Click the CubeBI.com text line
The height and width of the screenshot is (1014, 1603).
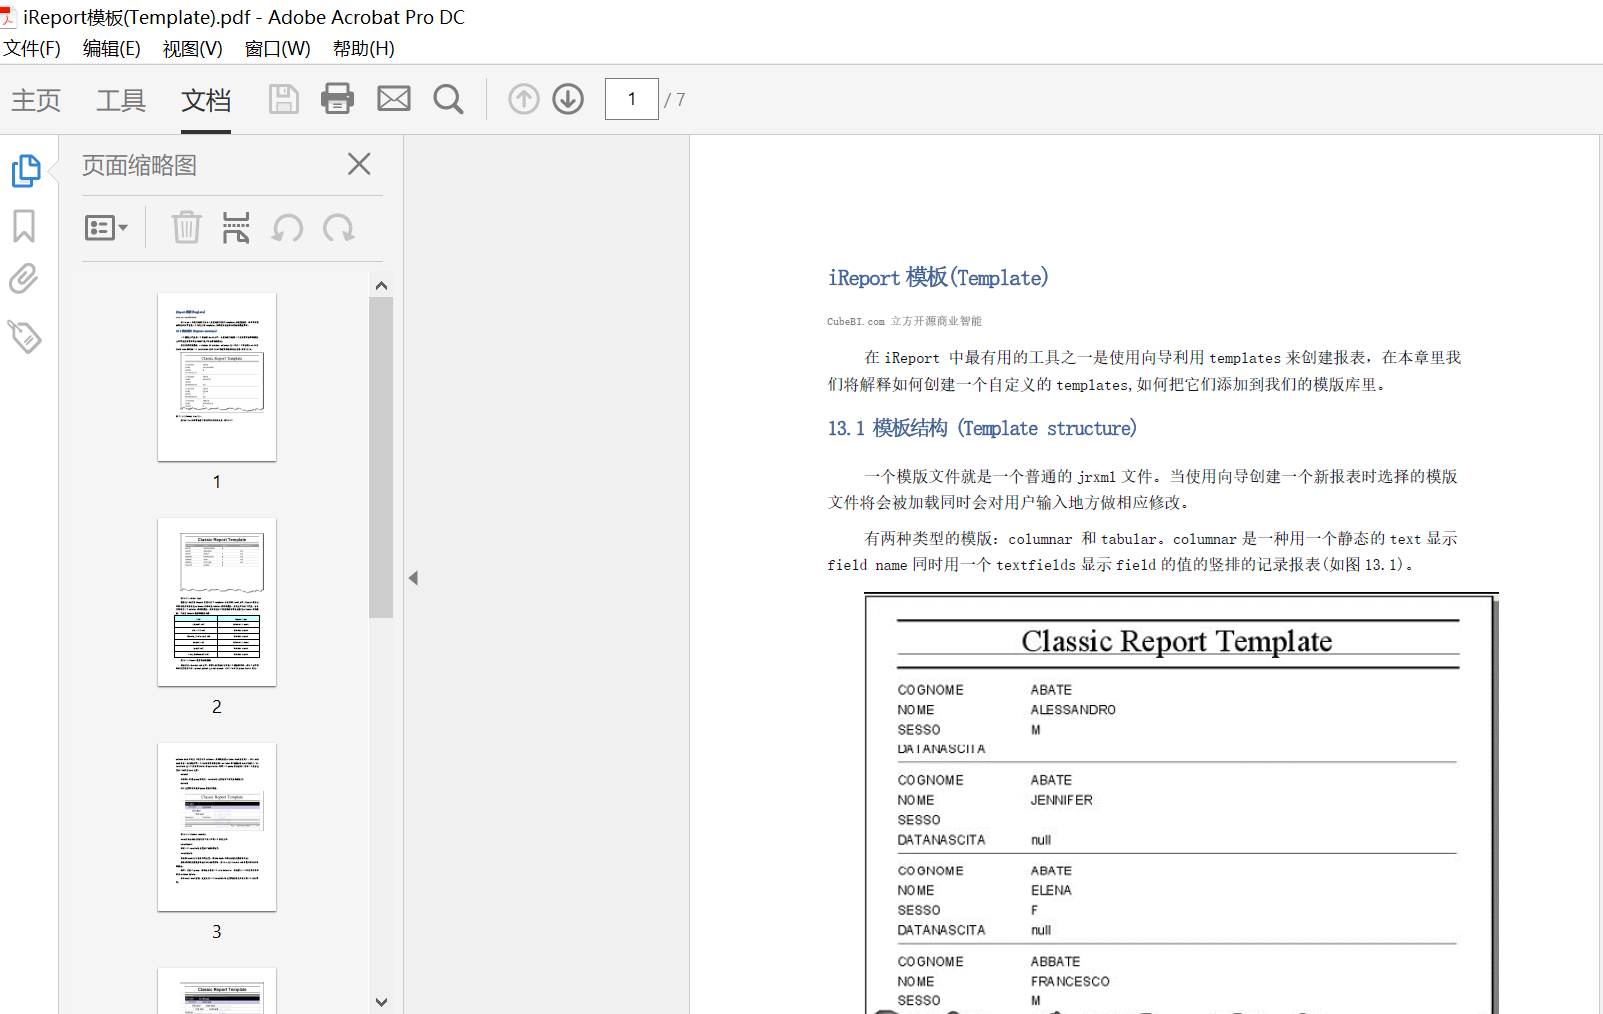click(x=904, y=321)
